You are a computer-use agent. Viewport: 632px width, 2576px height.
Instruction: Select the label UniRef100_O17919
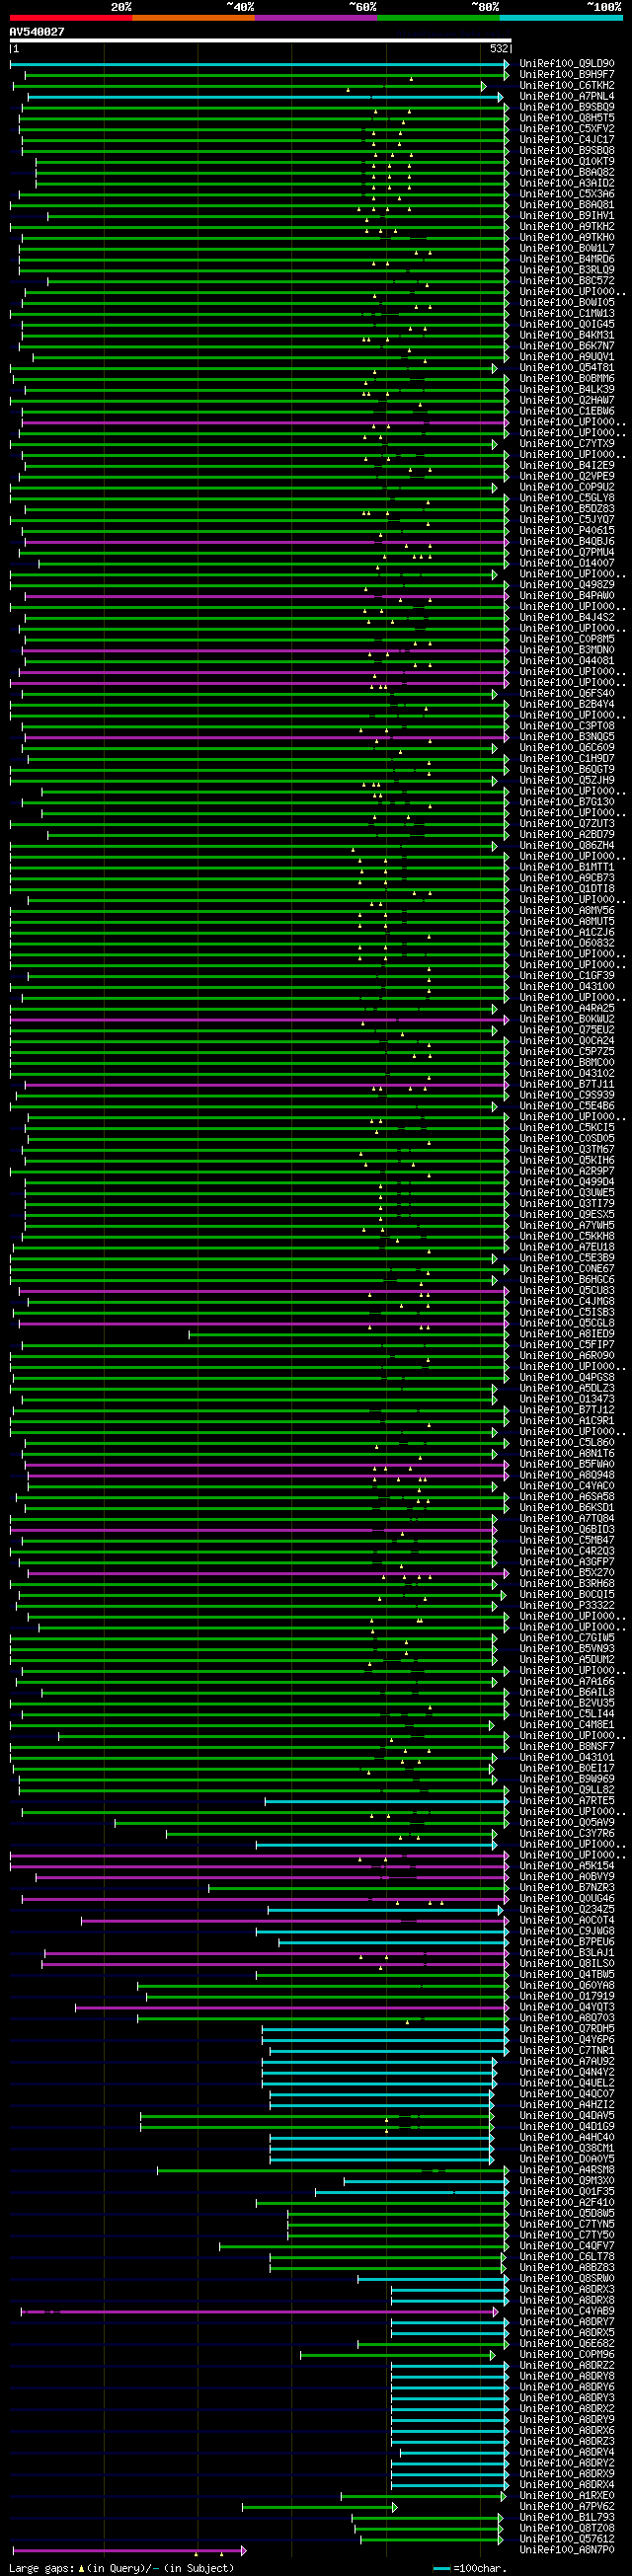point(567,1997)
